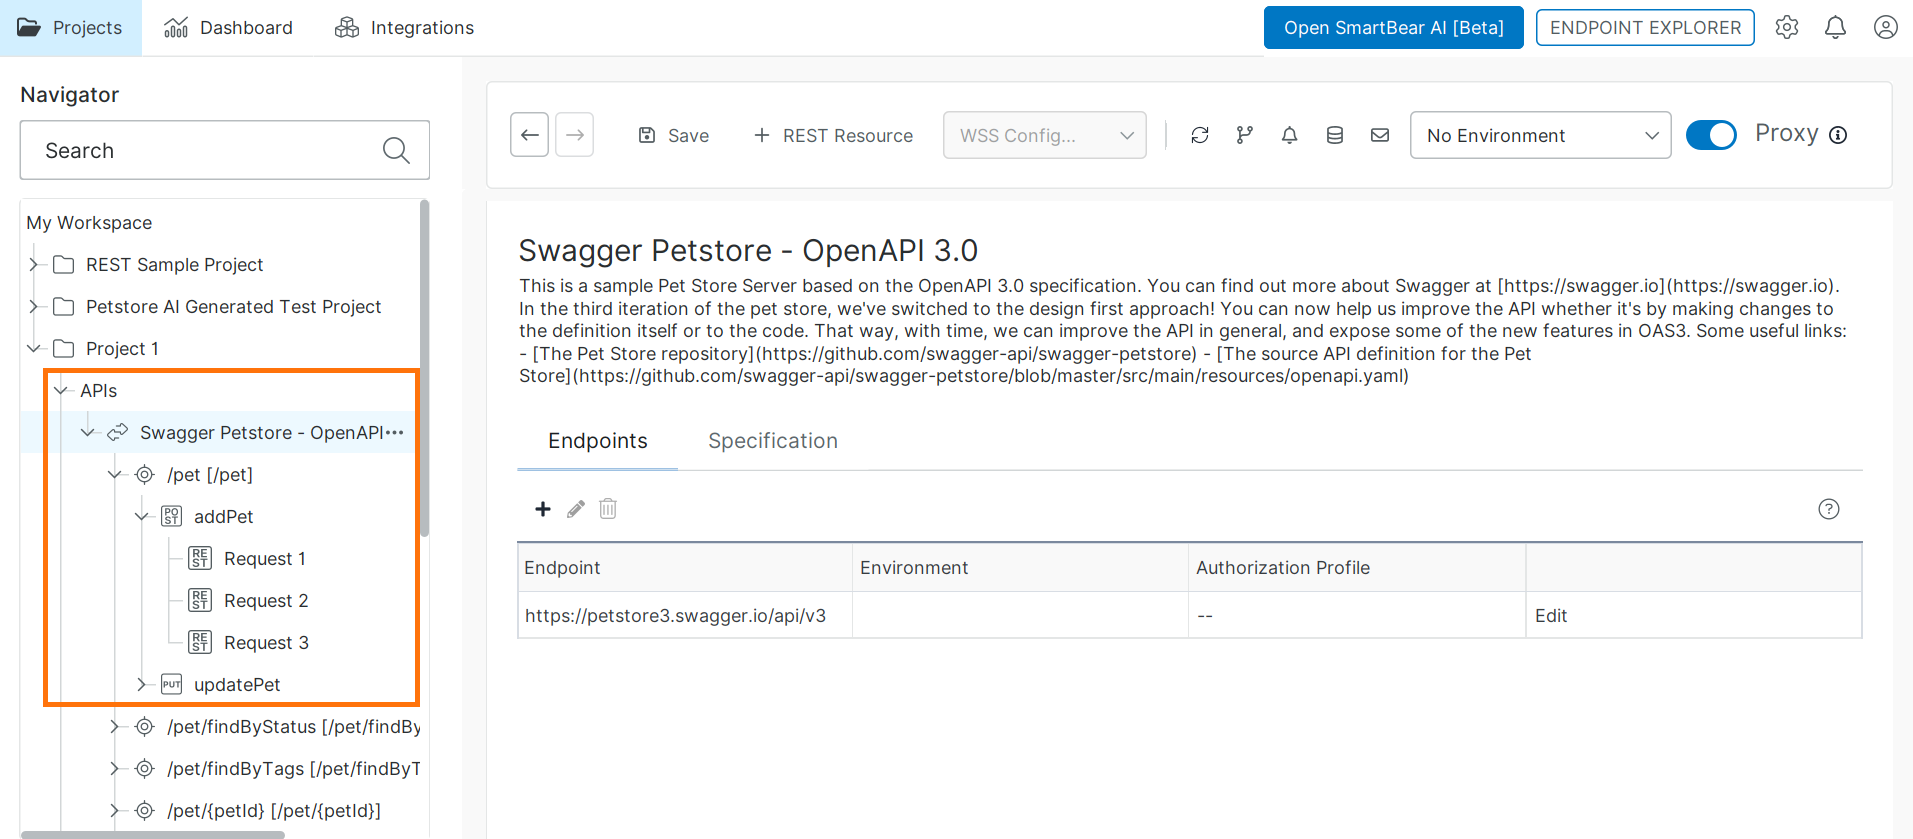
Task: Click the toolbar bell icon
Action: pyautogui.click(x=1289, y=135)
